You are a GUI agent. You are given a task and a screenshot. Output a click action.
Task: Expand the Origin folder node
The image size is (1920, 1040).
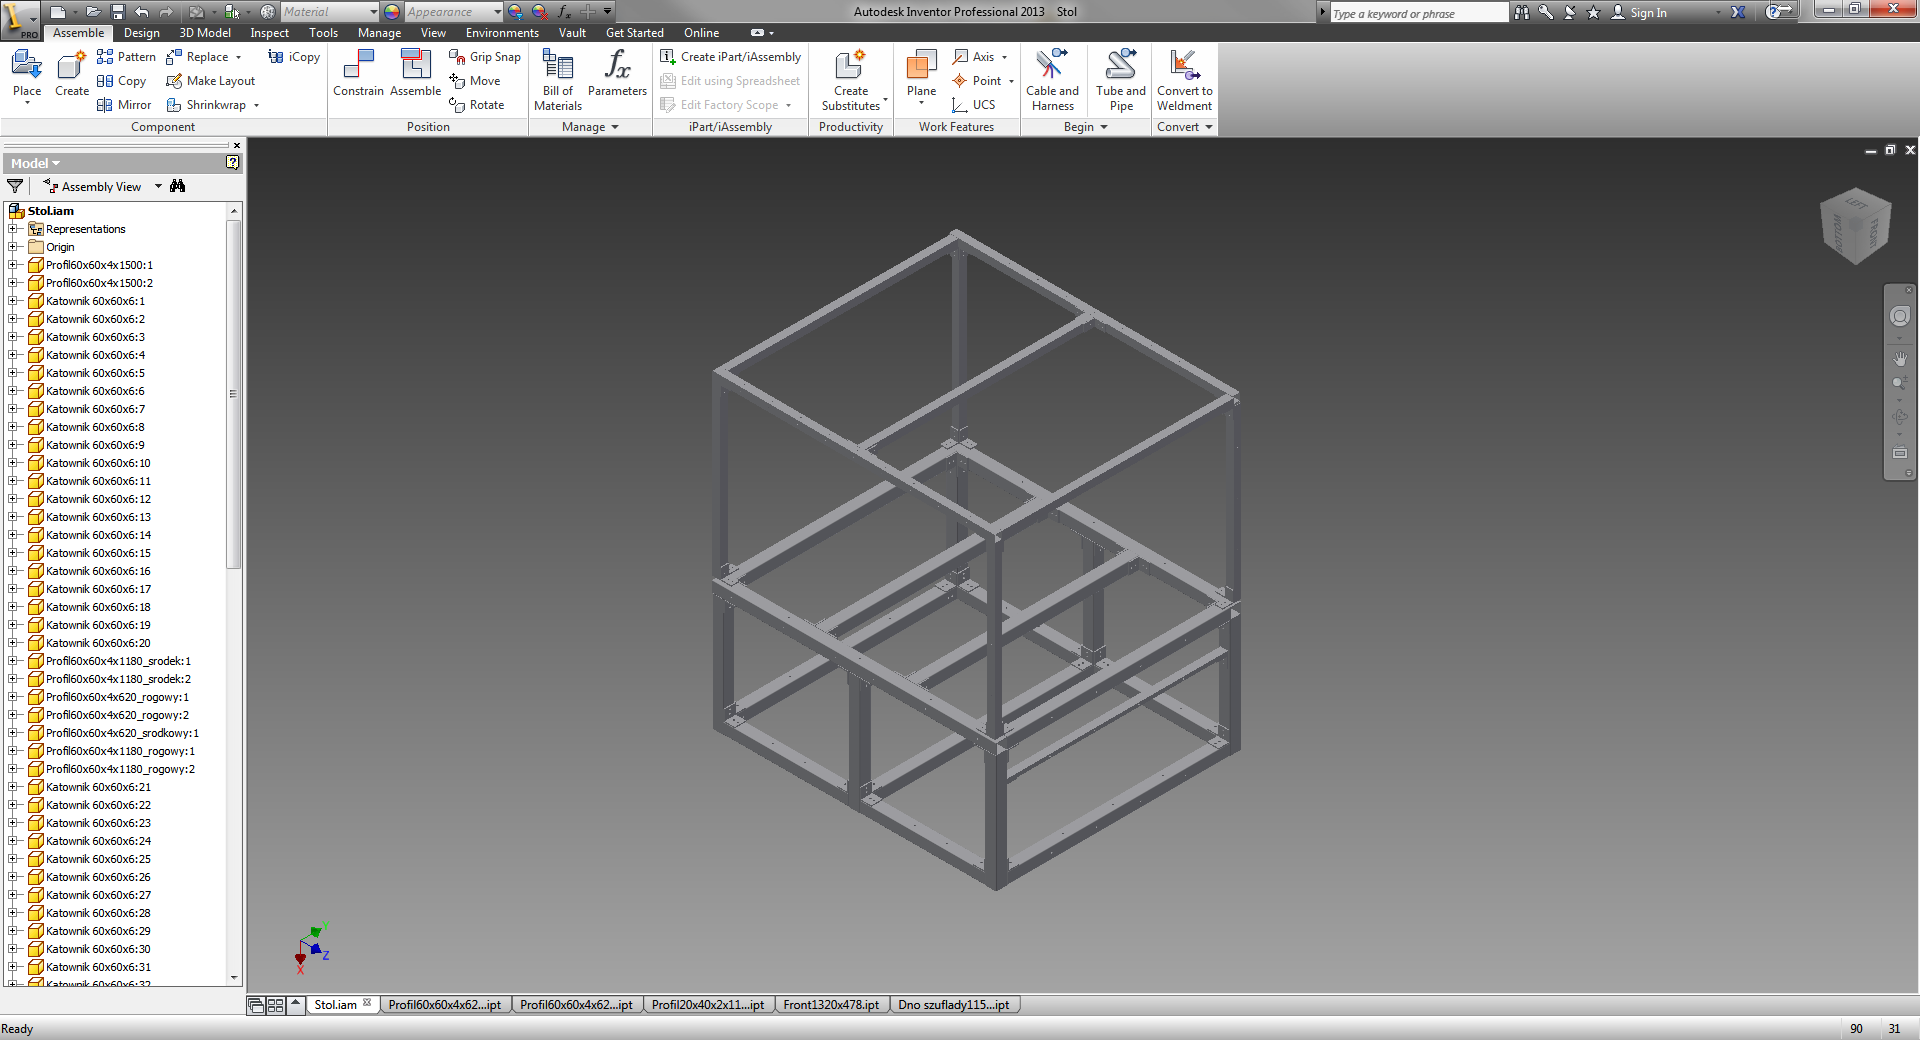[13, 247]
